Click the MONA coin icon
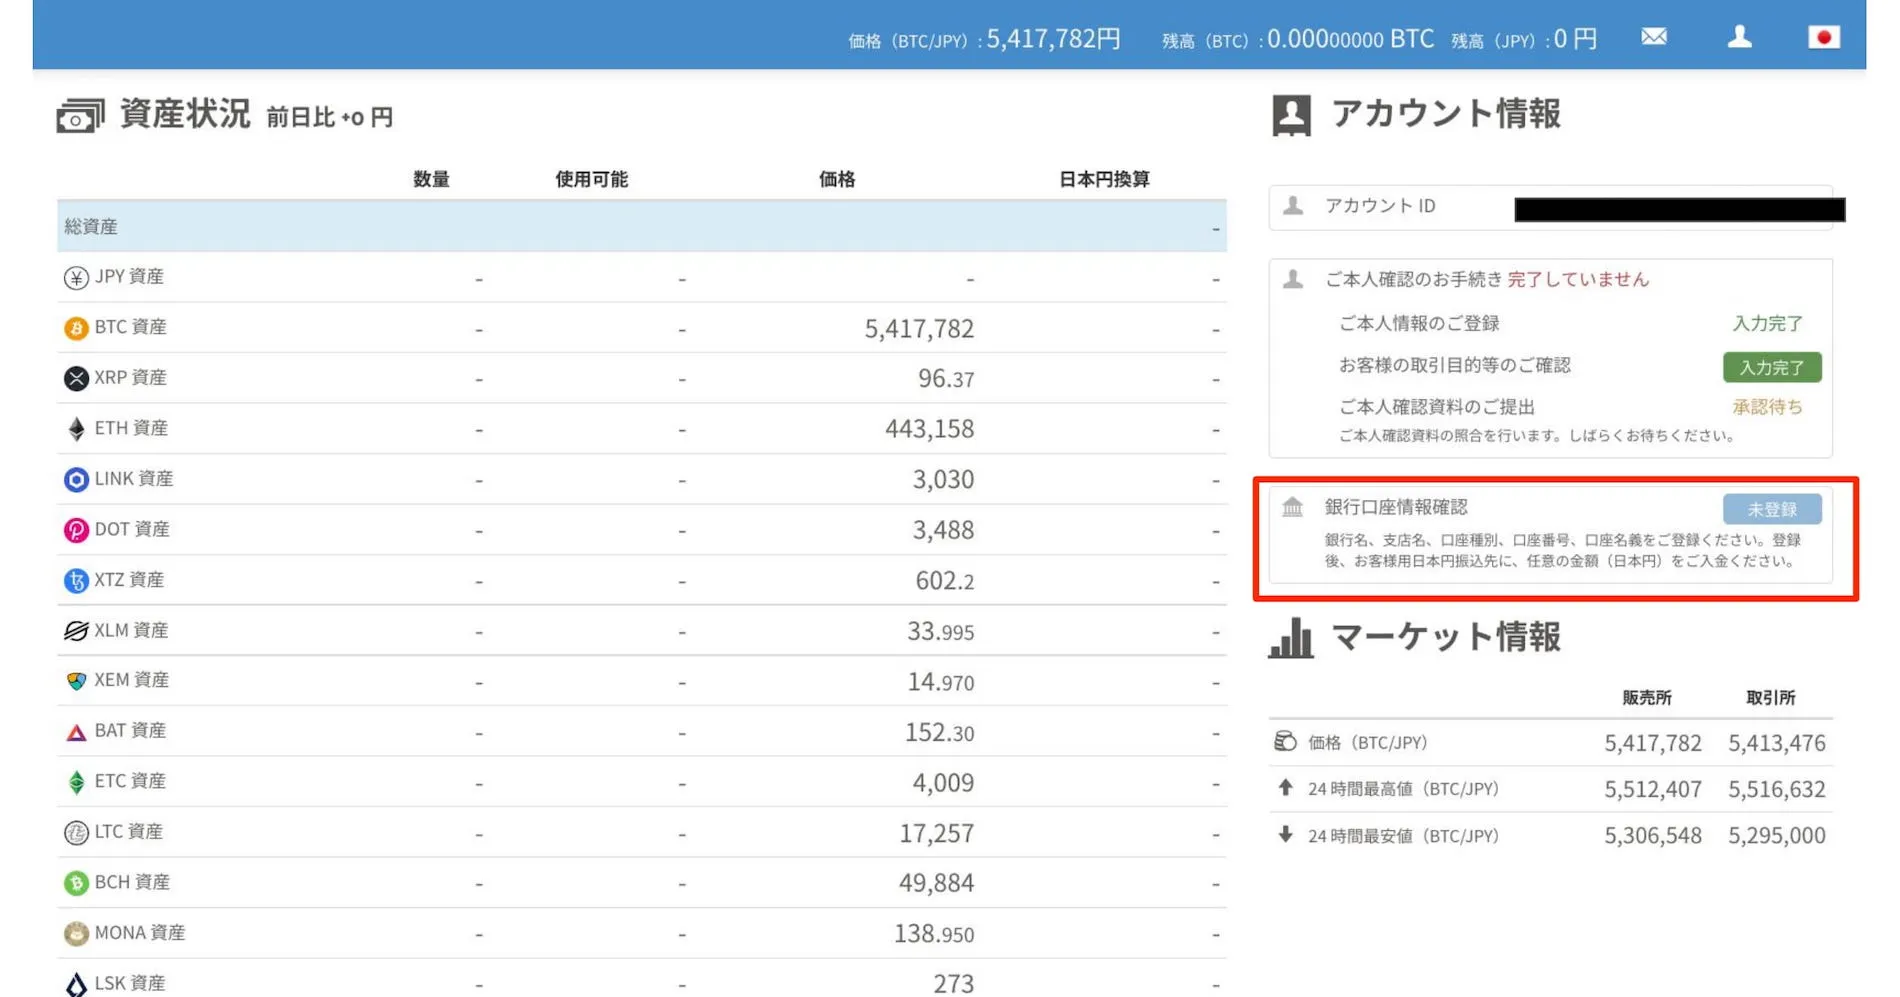 [x=74, y=932]
